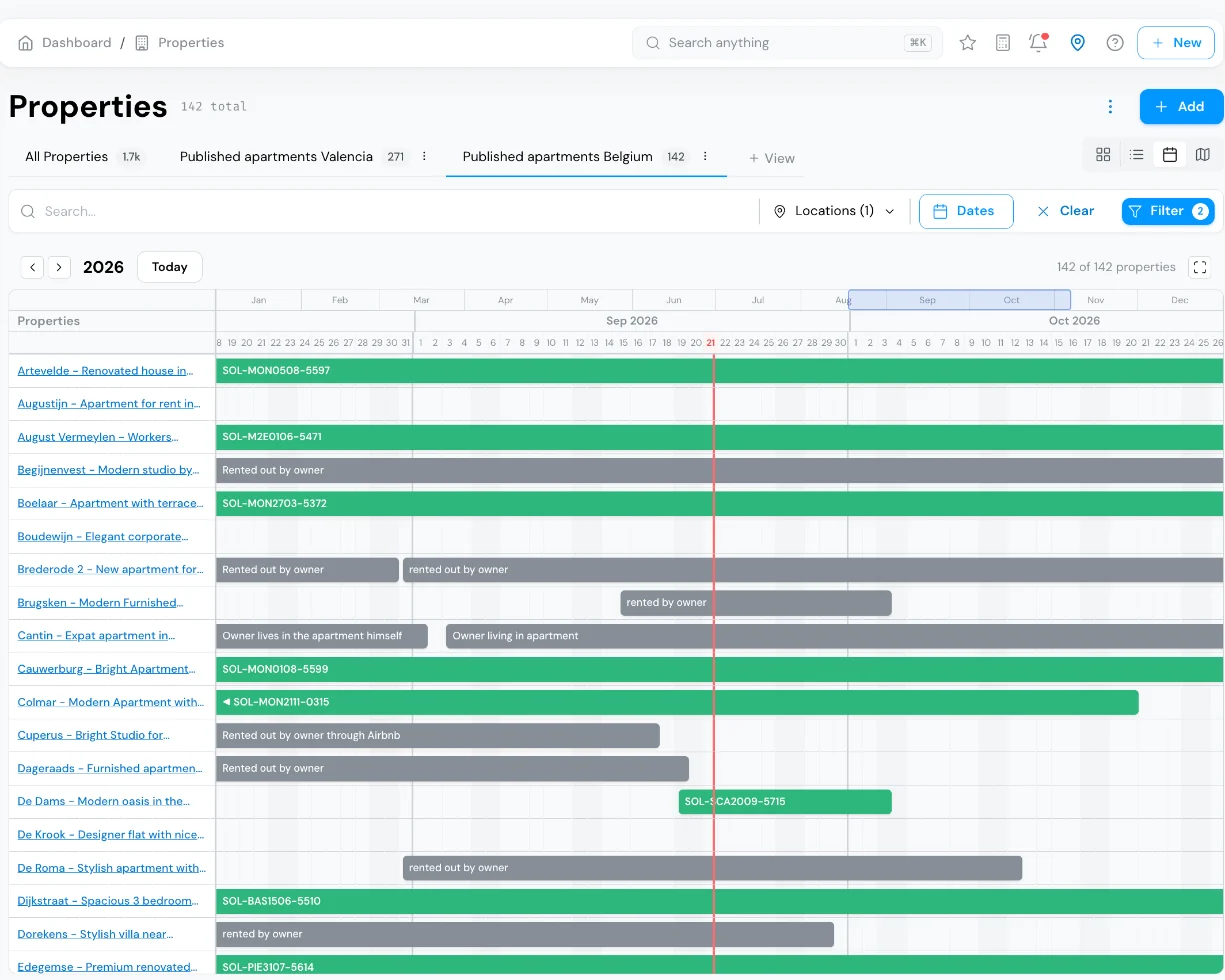Image resolution: width=1225 pixels, height=980 pixels.
Task: Select Brugsken rented by owner bar
Action: tap(756, 603)
